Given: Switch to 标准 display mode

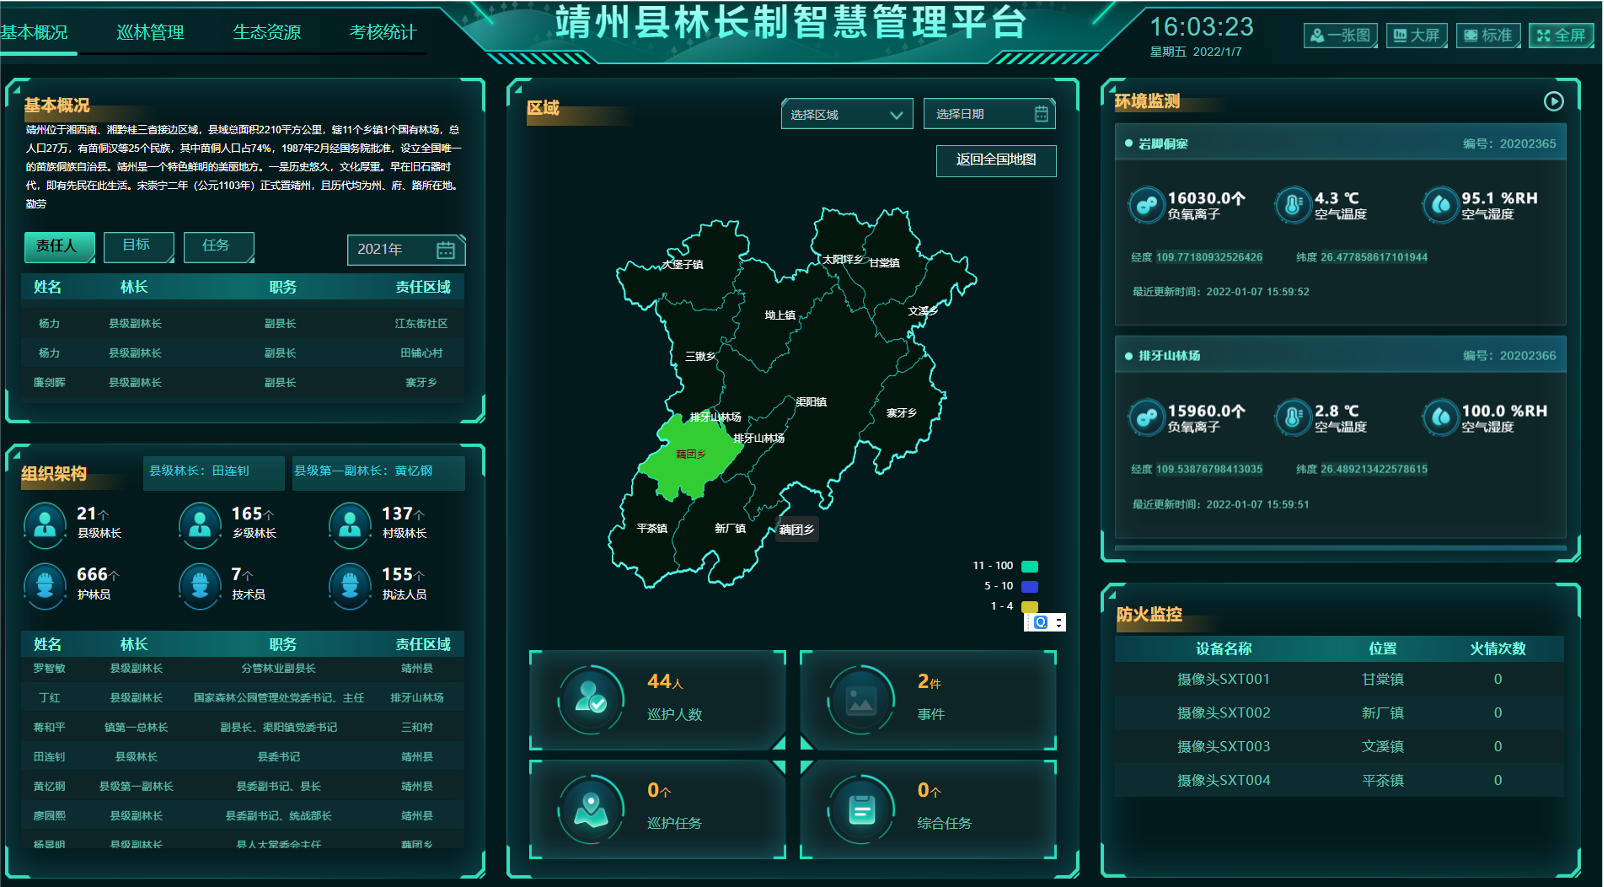Looking at the screenshot, I should [1488, 36].
